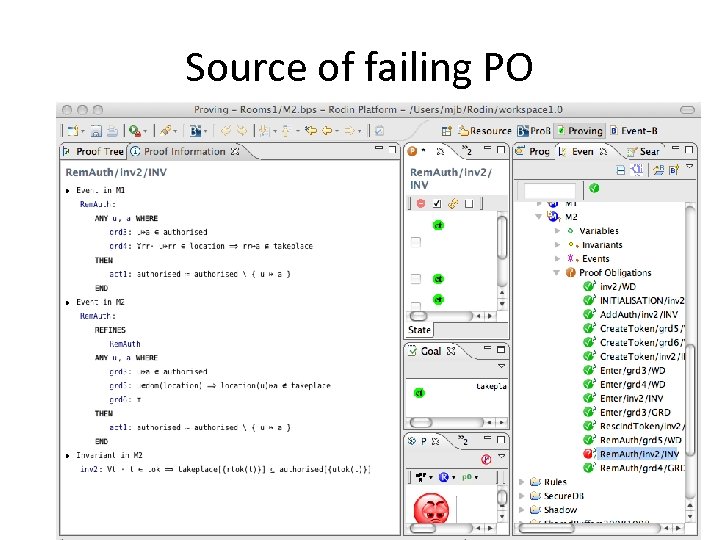The width and height of the screenshot is (720, 540).
Task: Click the explorer filter text field
Action: click(x=550, y=189)
